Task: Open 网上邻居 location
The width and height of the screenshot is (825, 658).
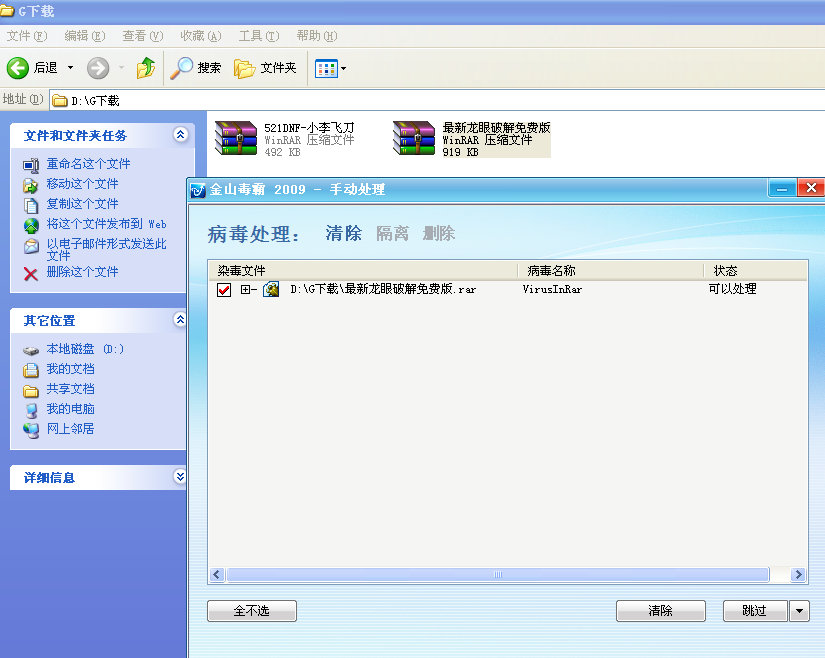Action: tap(71, 429)
